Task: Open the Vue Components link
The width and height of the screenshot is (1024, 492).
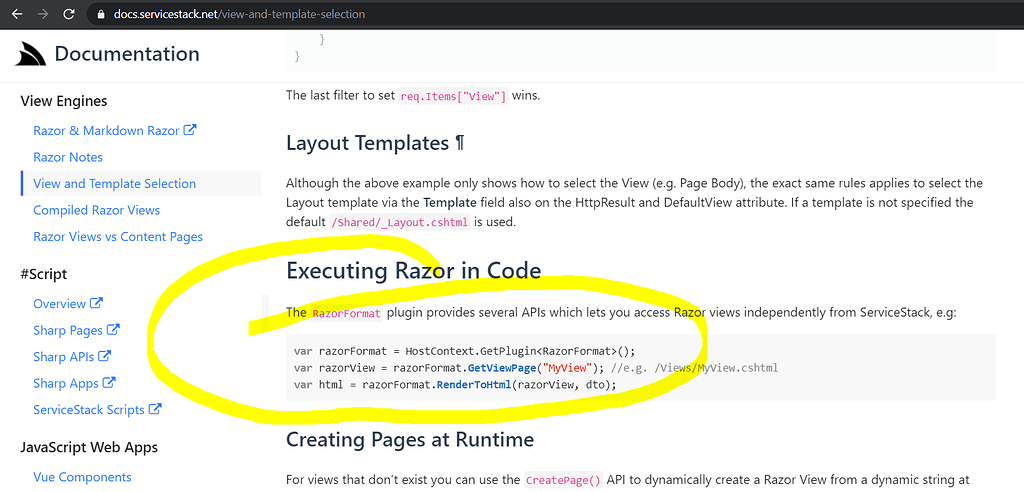Action: (82, 477)
